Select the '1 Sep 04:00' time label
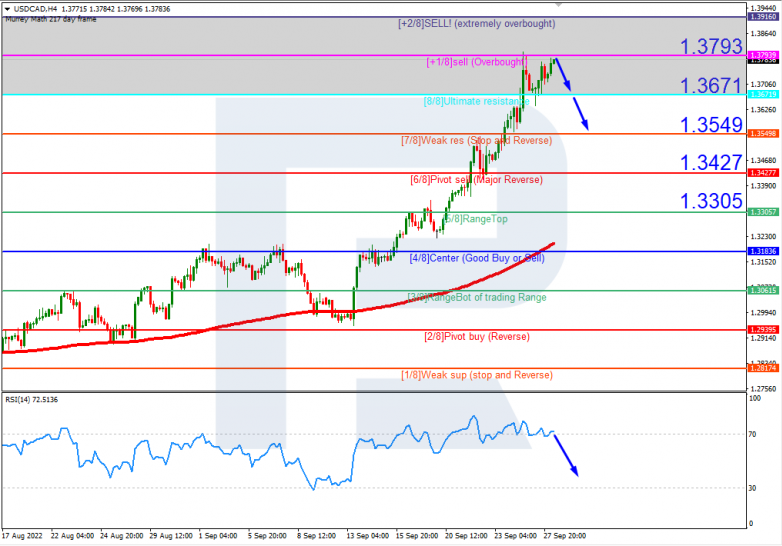The image size is (782, 546). click(218, 536)
